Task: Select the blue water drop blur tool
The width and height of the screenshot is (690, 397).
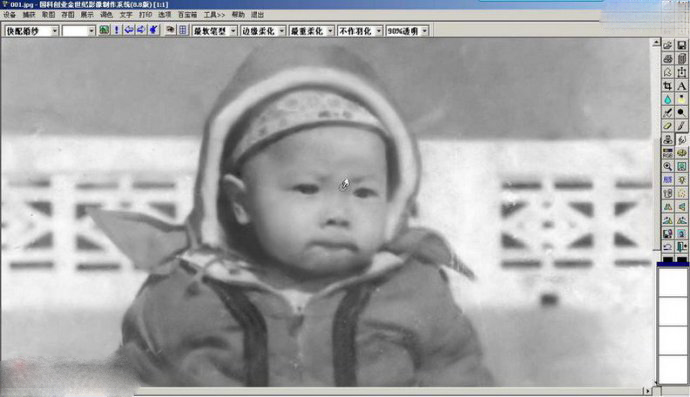Action: coord(668,99)
